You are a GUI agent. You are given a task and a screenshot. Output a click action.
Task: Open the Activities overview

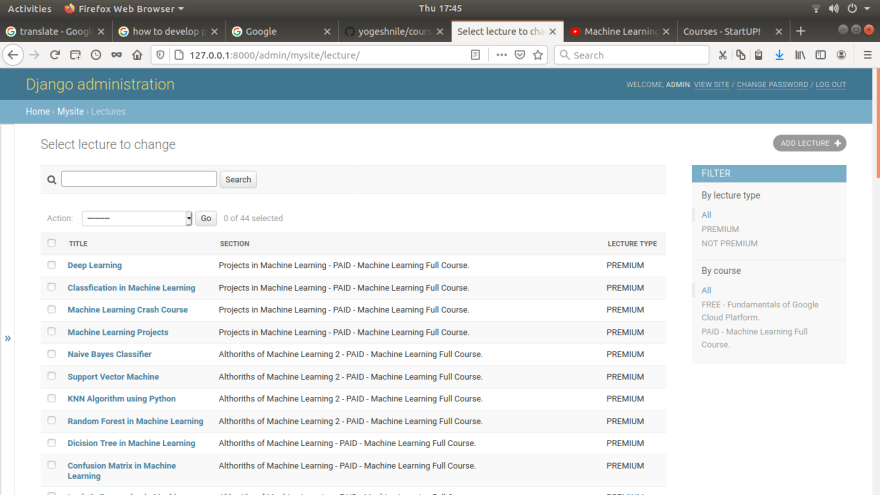click(29, 8)
